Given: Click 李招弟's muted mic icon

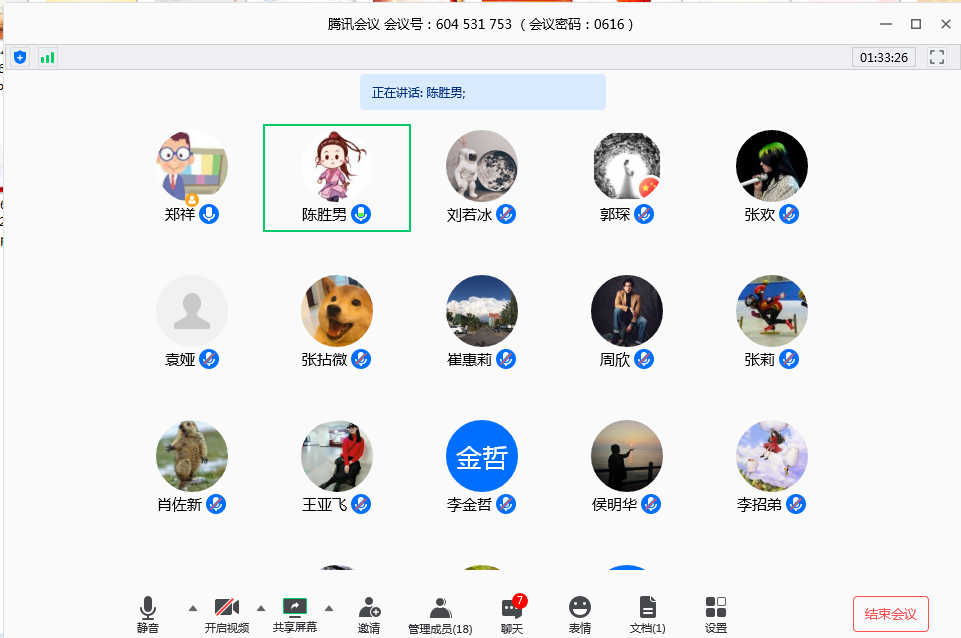Looking at the screenshot, I should point(796,504).
